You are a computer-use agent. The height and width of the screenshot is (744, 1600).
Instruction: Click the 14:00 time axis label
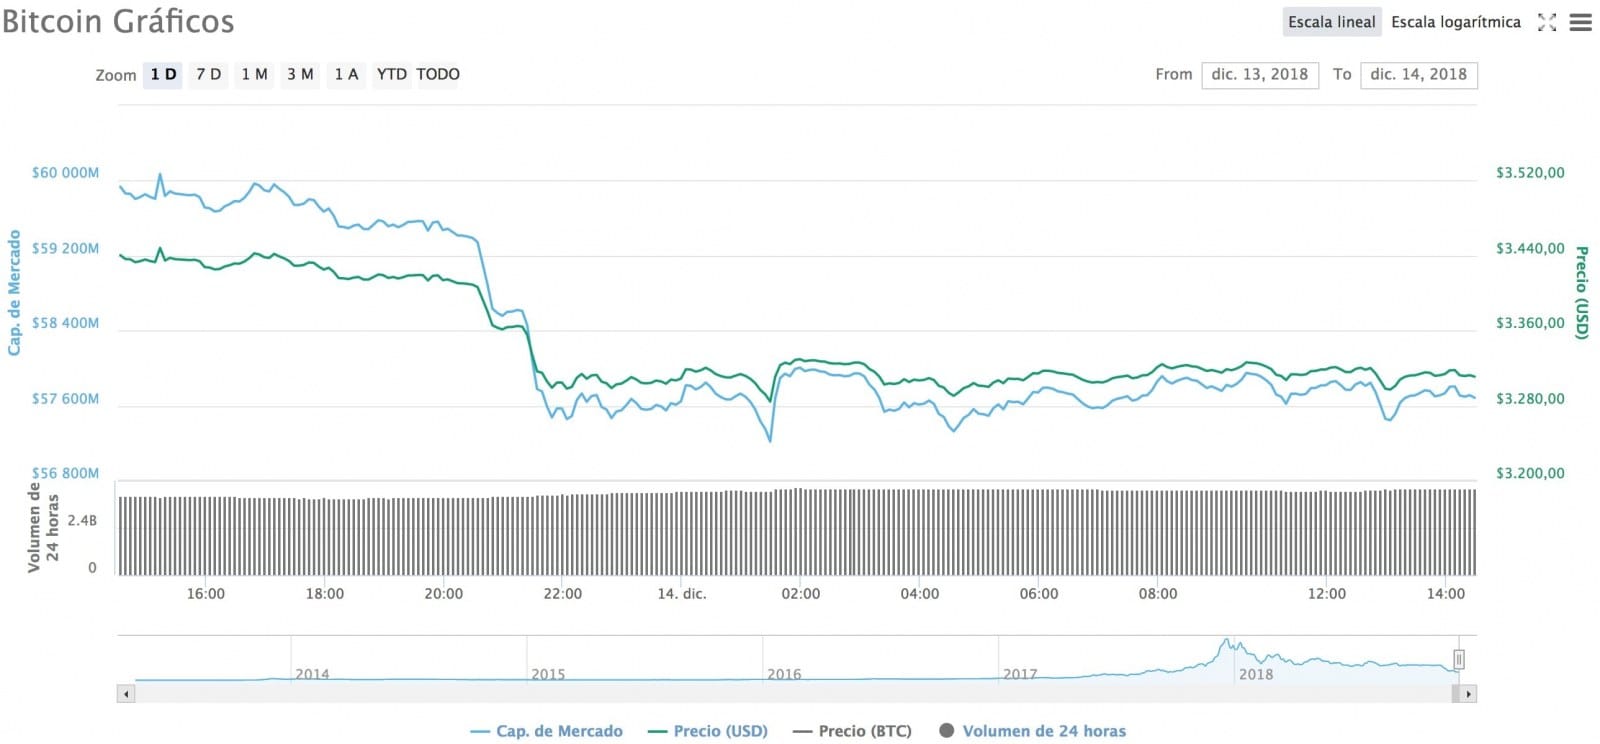point(1446,594)
